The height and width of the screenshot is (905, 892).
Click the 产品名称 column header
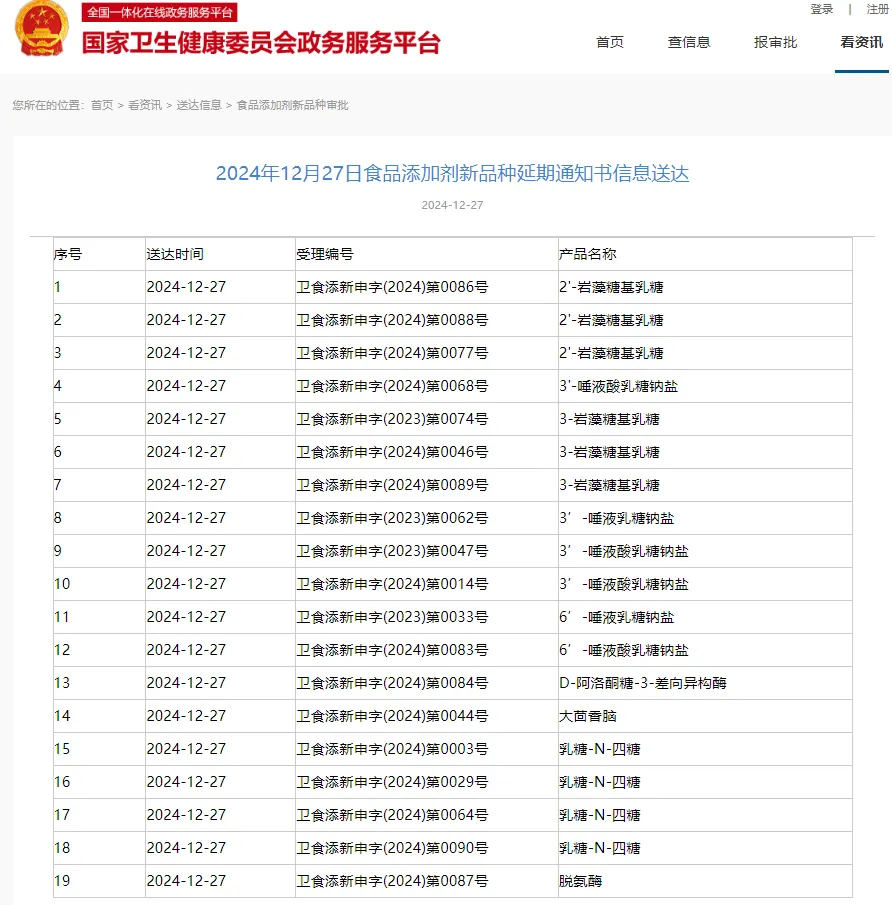(587, 254)
